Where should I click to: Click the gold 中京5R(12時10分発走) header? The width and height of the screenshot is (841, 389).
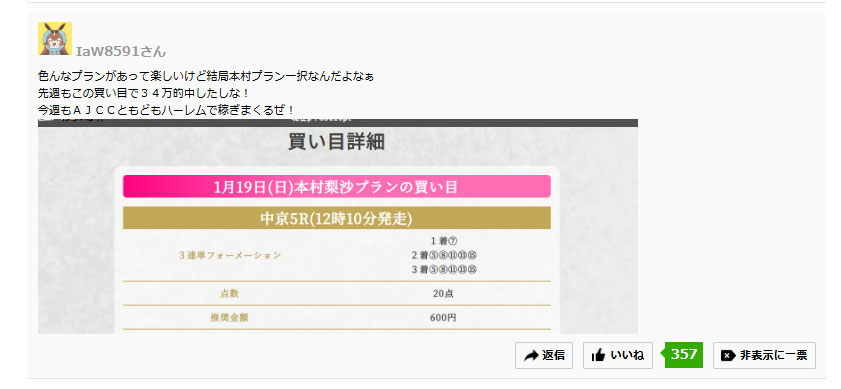coord(337,218)
